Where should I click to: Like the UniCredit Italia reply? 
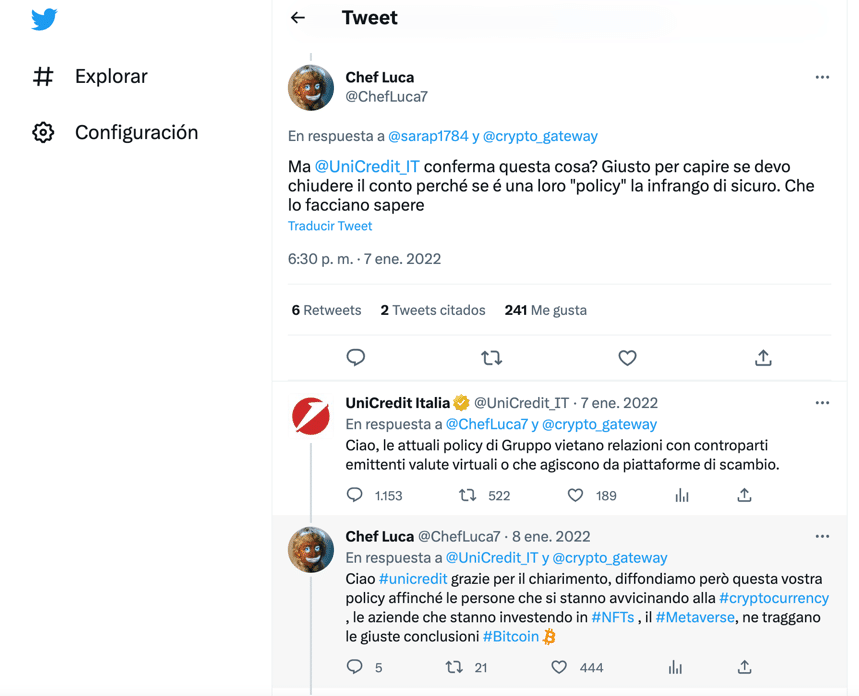575,495
